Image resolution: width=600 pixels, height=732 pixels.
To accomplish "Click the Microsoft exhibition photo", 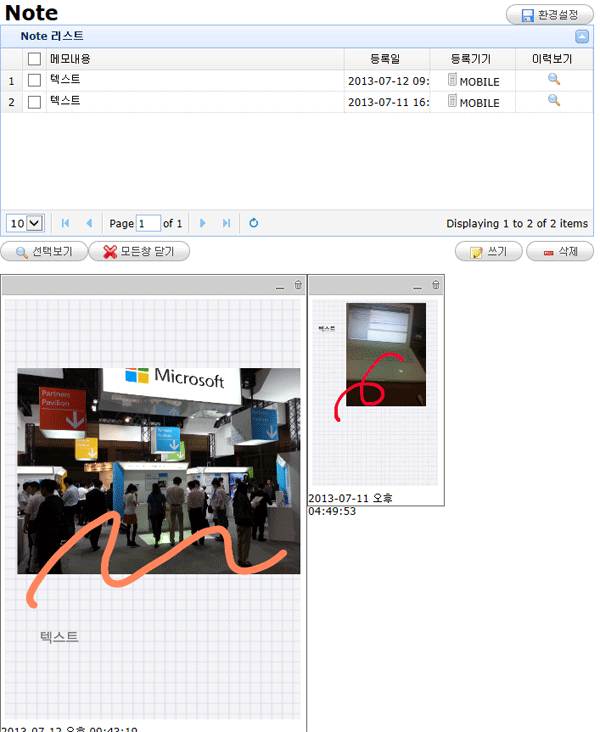I will [159, 471].
